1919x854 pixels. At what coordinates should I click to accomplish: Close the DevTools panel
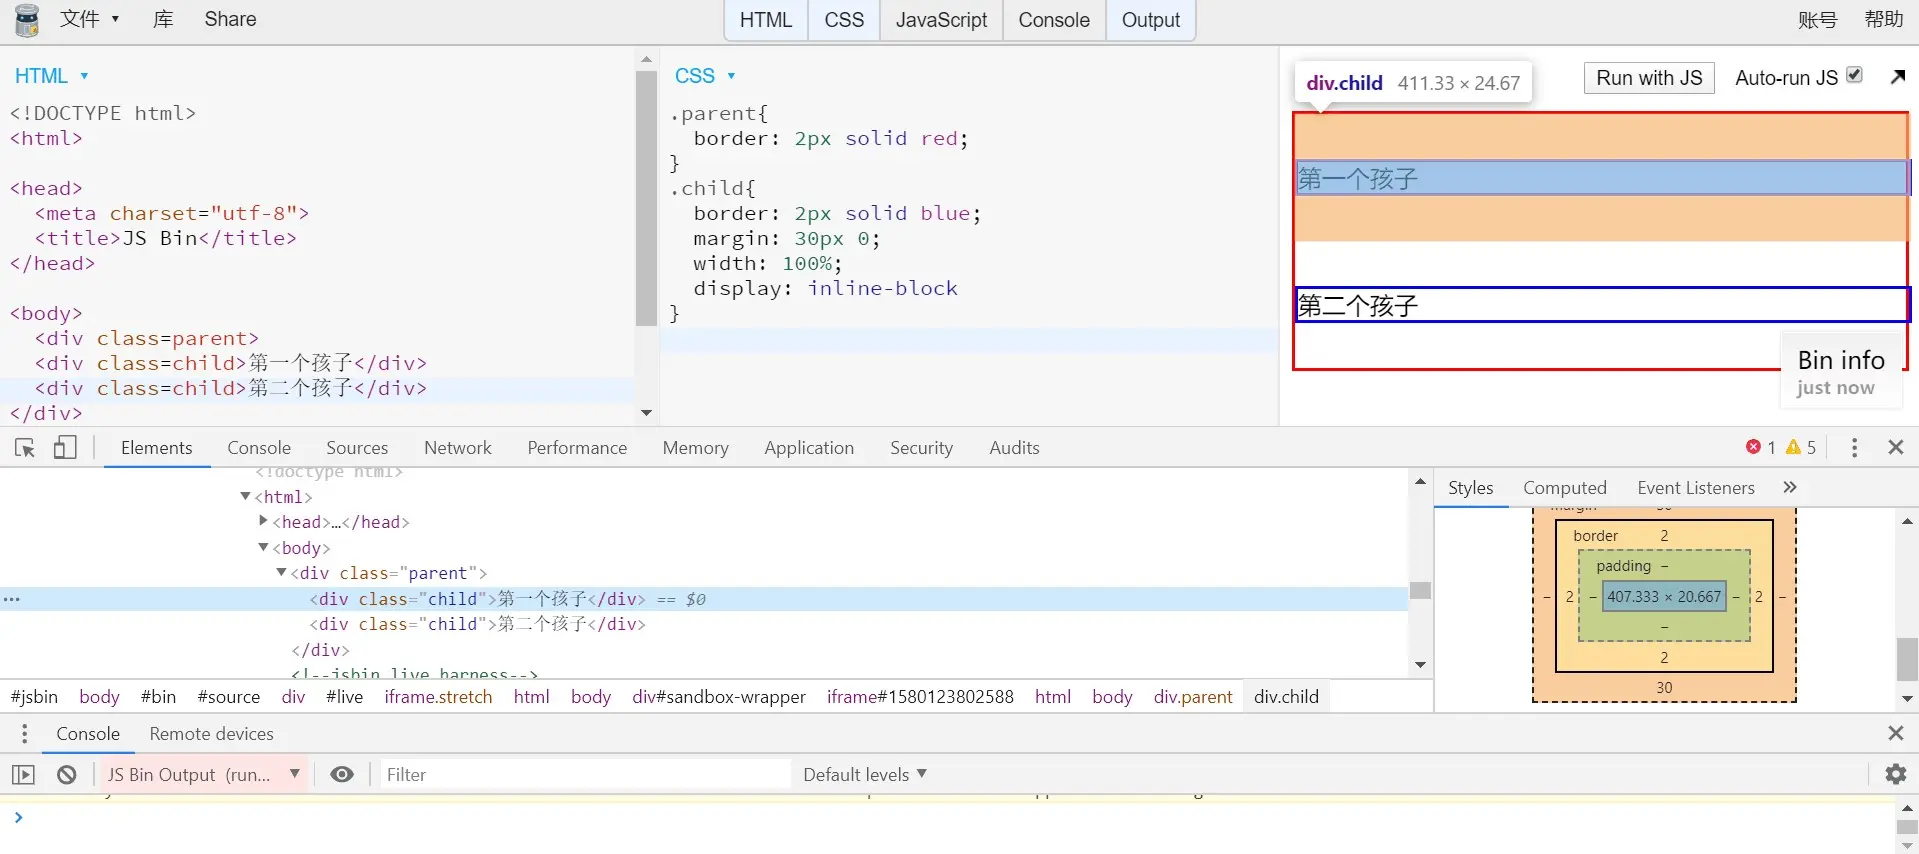1896,448
